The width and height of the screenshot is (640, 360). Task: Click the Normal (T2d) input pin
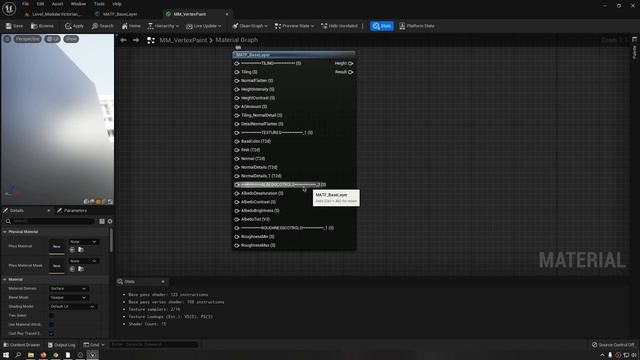tap(237, 159)
